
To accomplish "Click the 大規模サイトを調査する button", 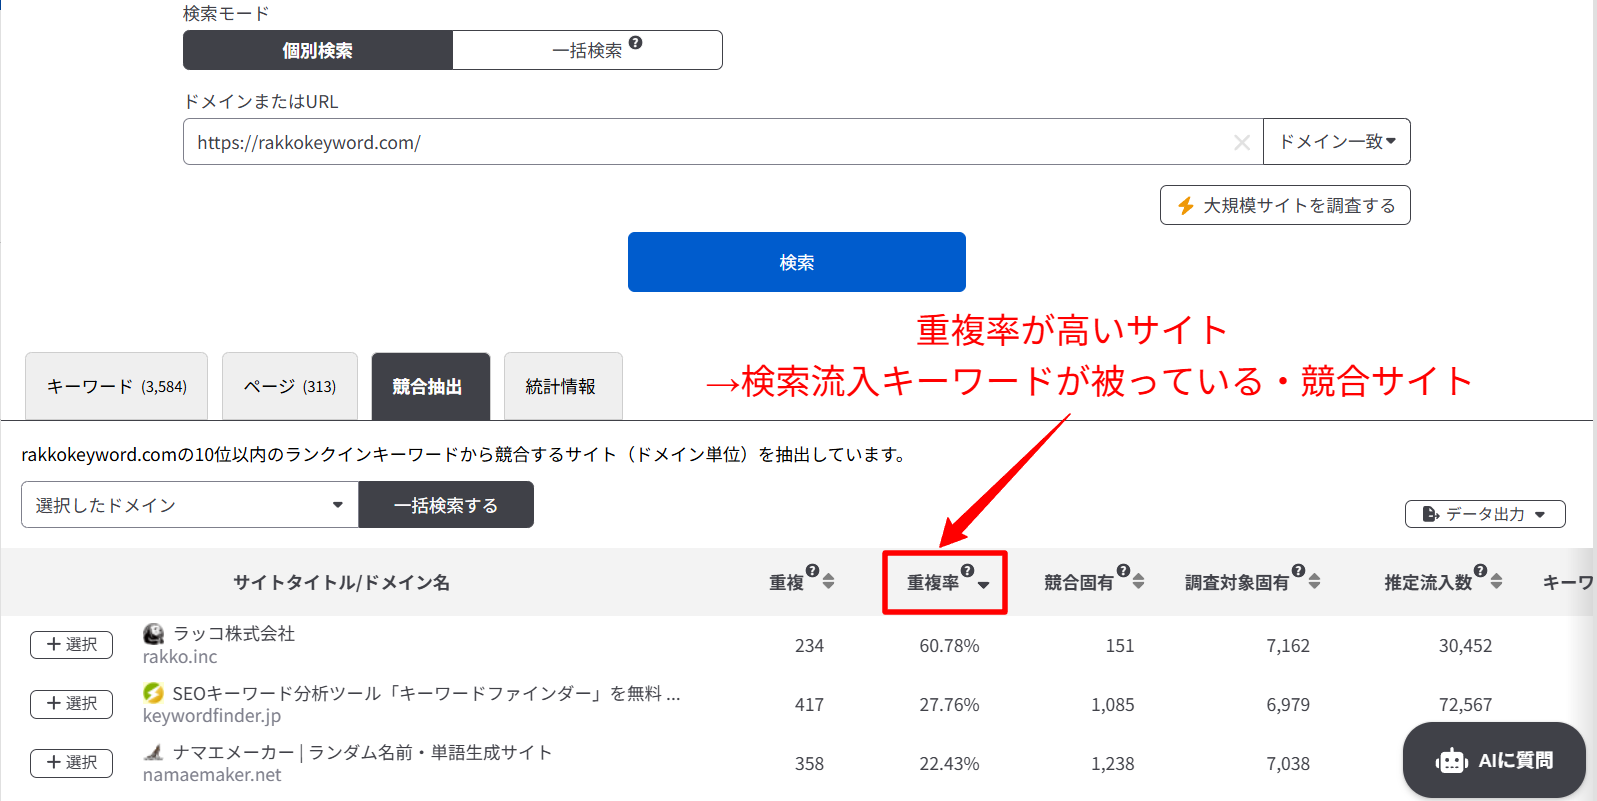I will 1284,205.
